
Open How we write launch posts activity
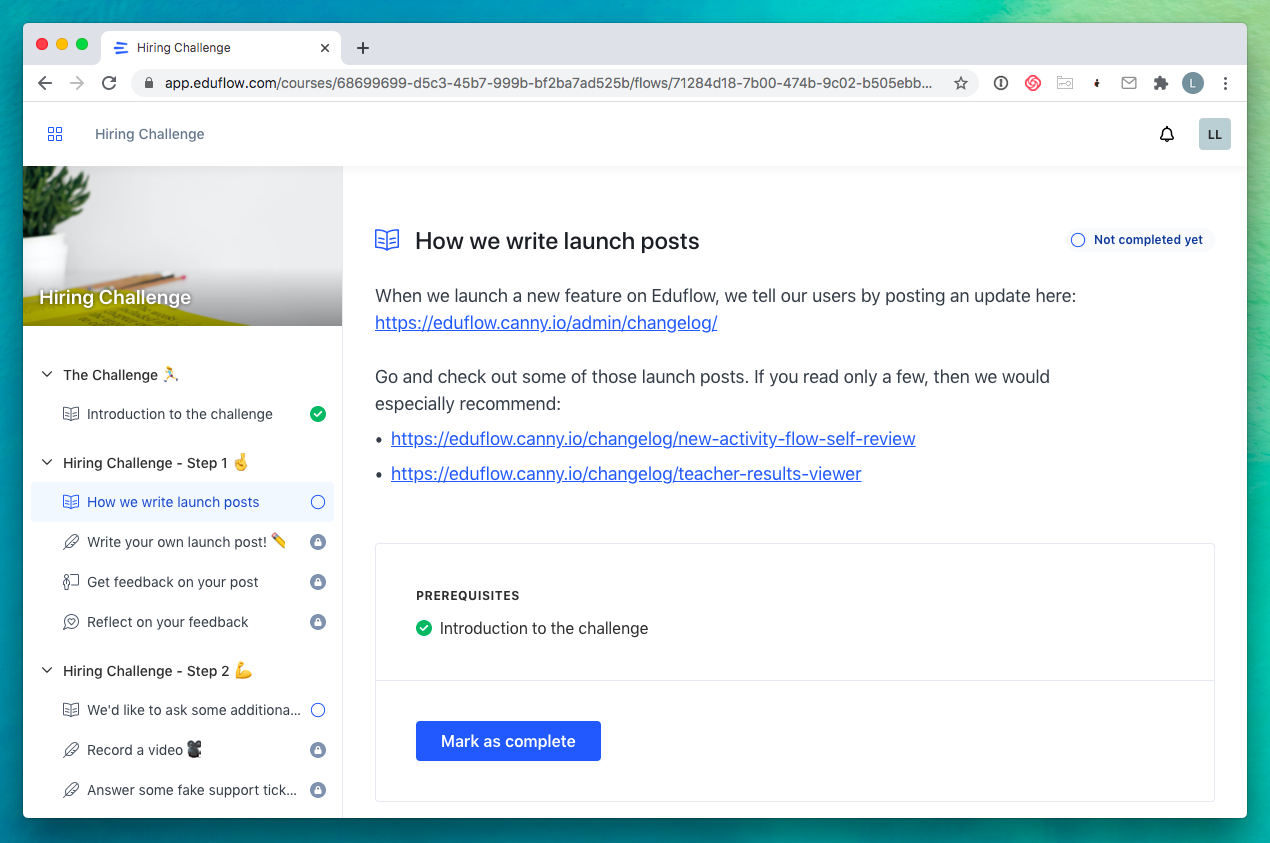click(x=182, y=502)
